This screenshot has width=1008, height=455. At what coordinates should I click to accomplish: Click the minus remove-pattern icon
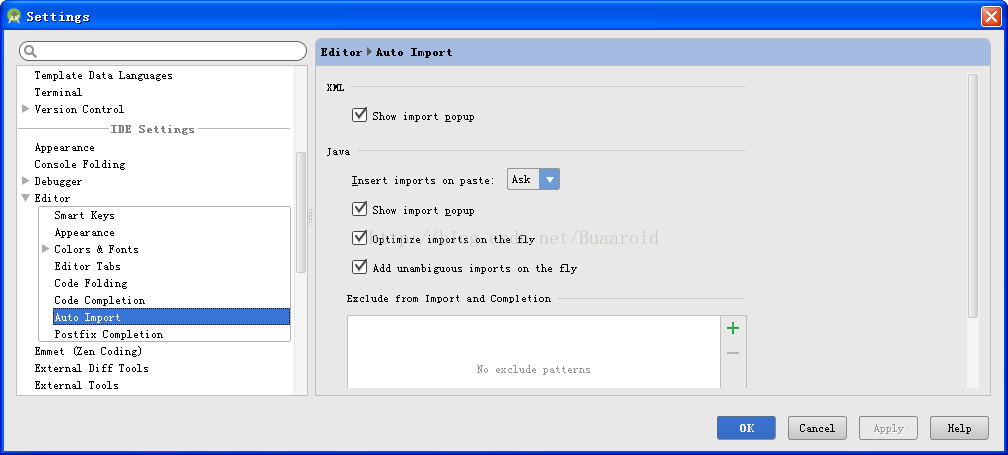click(733, 353)
